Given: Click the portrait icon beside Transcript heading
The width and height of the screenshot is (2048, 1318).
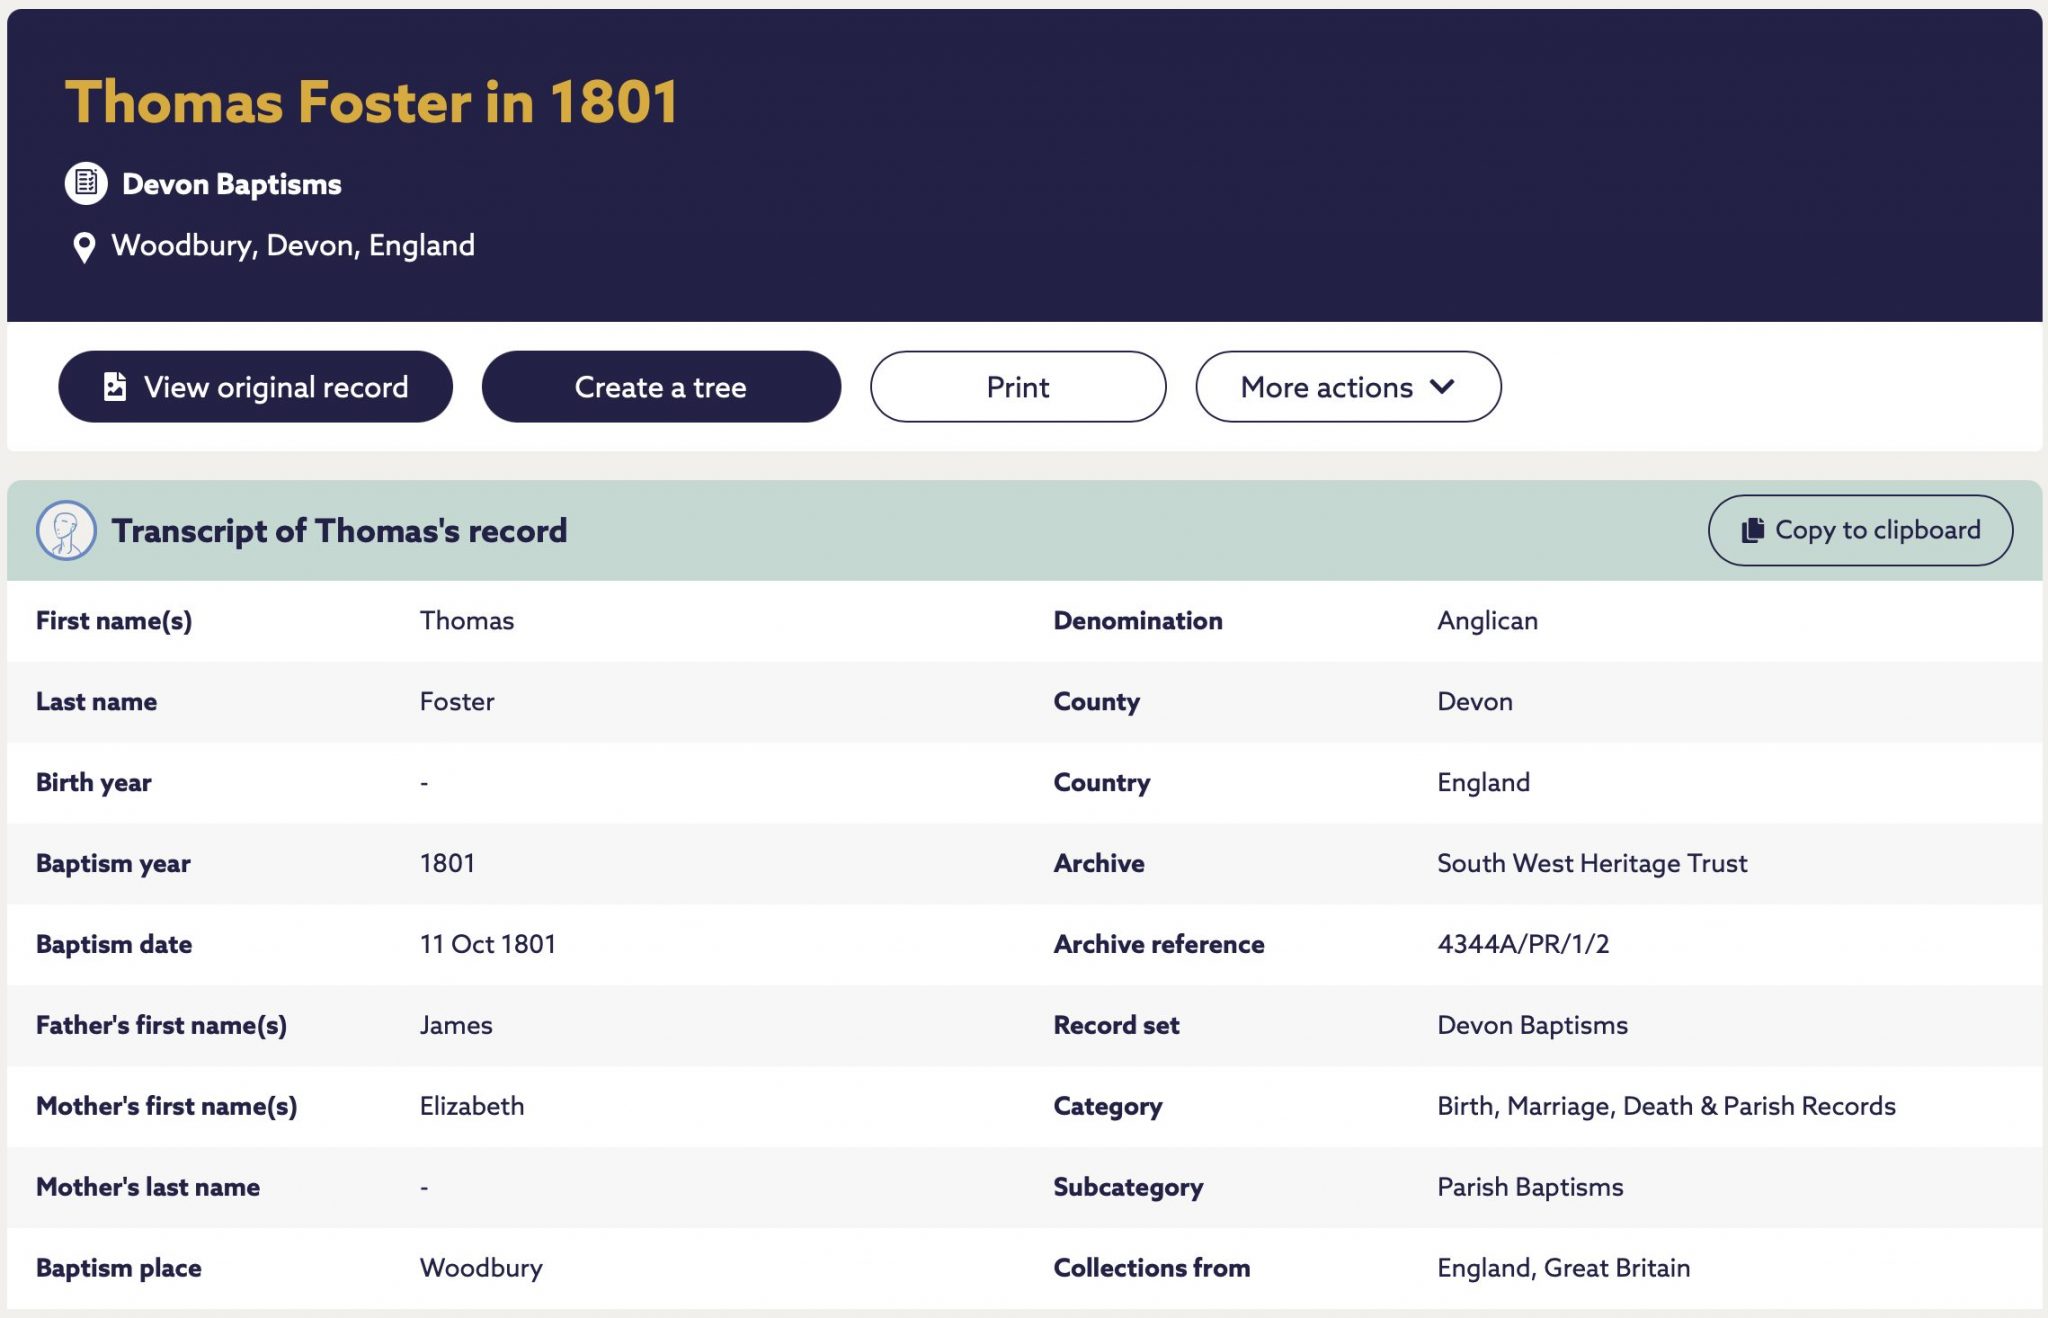Looking at the screenshot, I should 66,530.
